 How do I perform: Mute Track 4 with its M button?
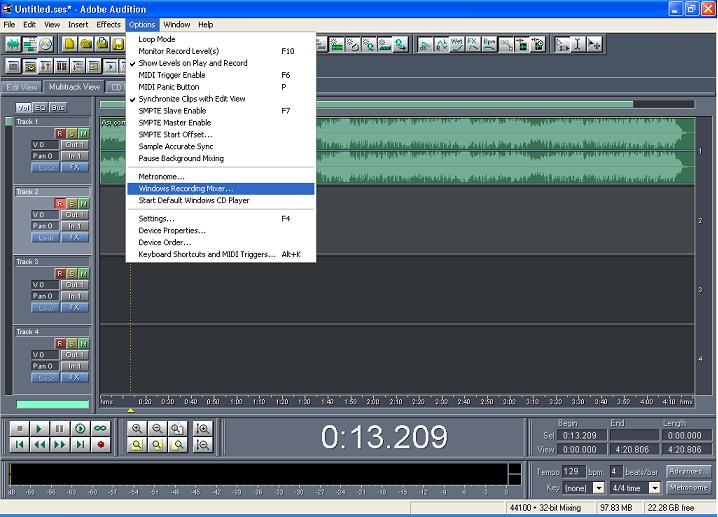click(x=84, y=343)
